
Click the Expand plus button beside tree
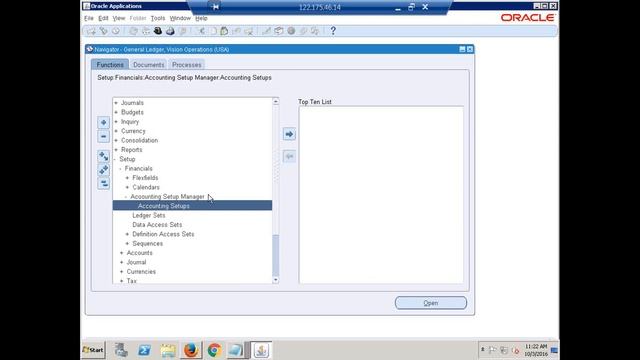pos(104,122)
